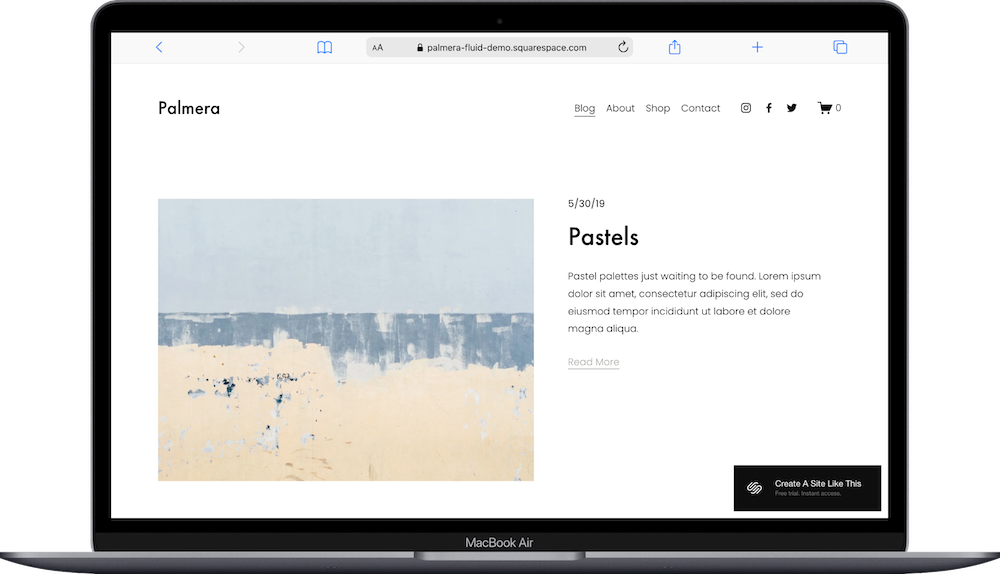Open the Contact navigation link
Viewport: 1000px width, 574px height.
coord(700,108)
